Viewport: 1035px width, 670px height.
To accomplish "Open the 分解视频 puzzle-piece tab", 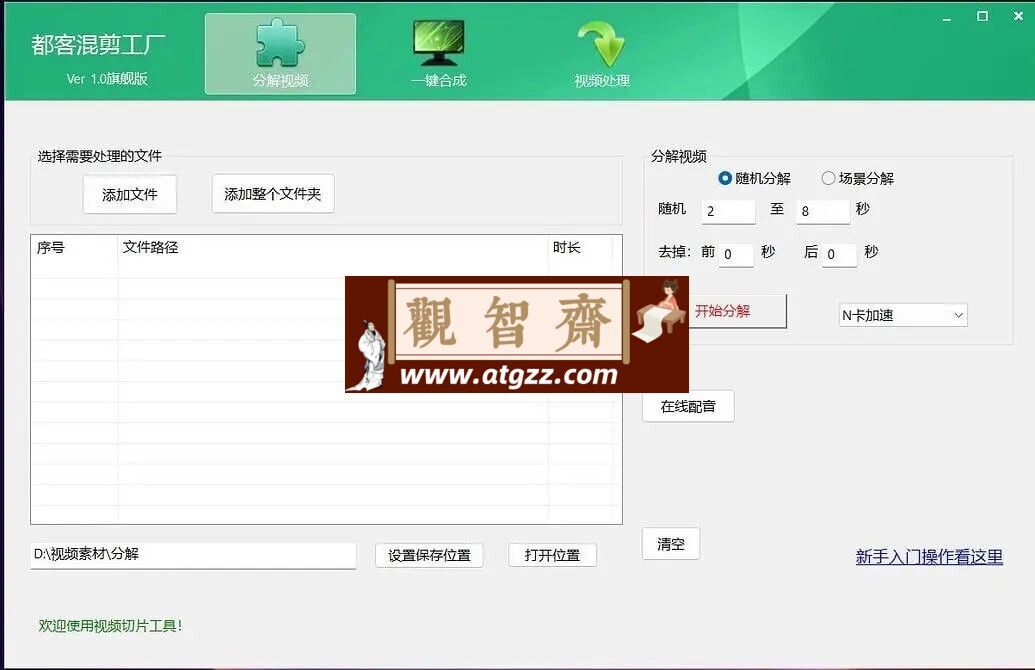I will 280,54.
